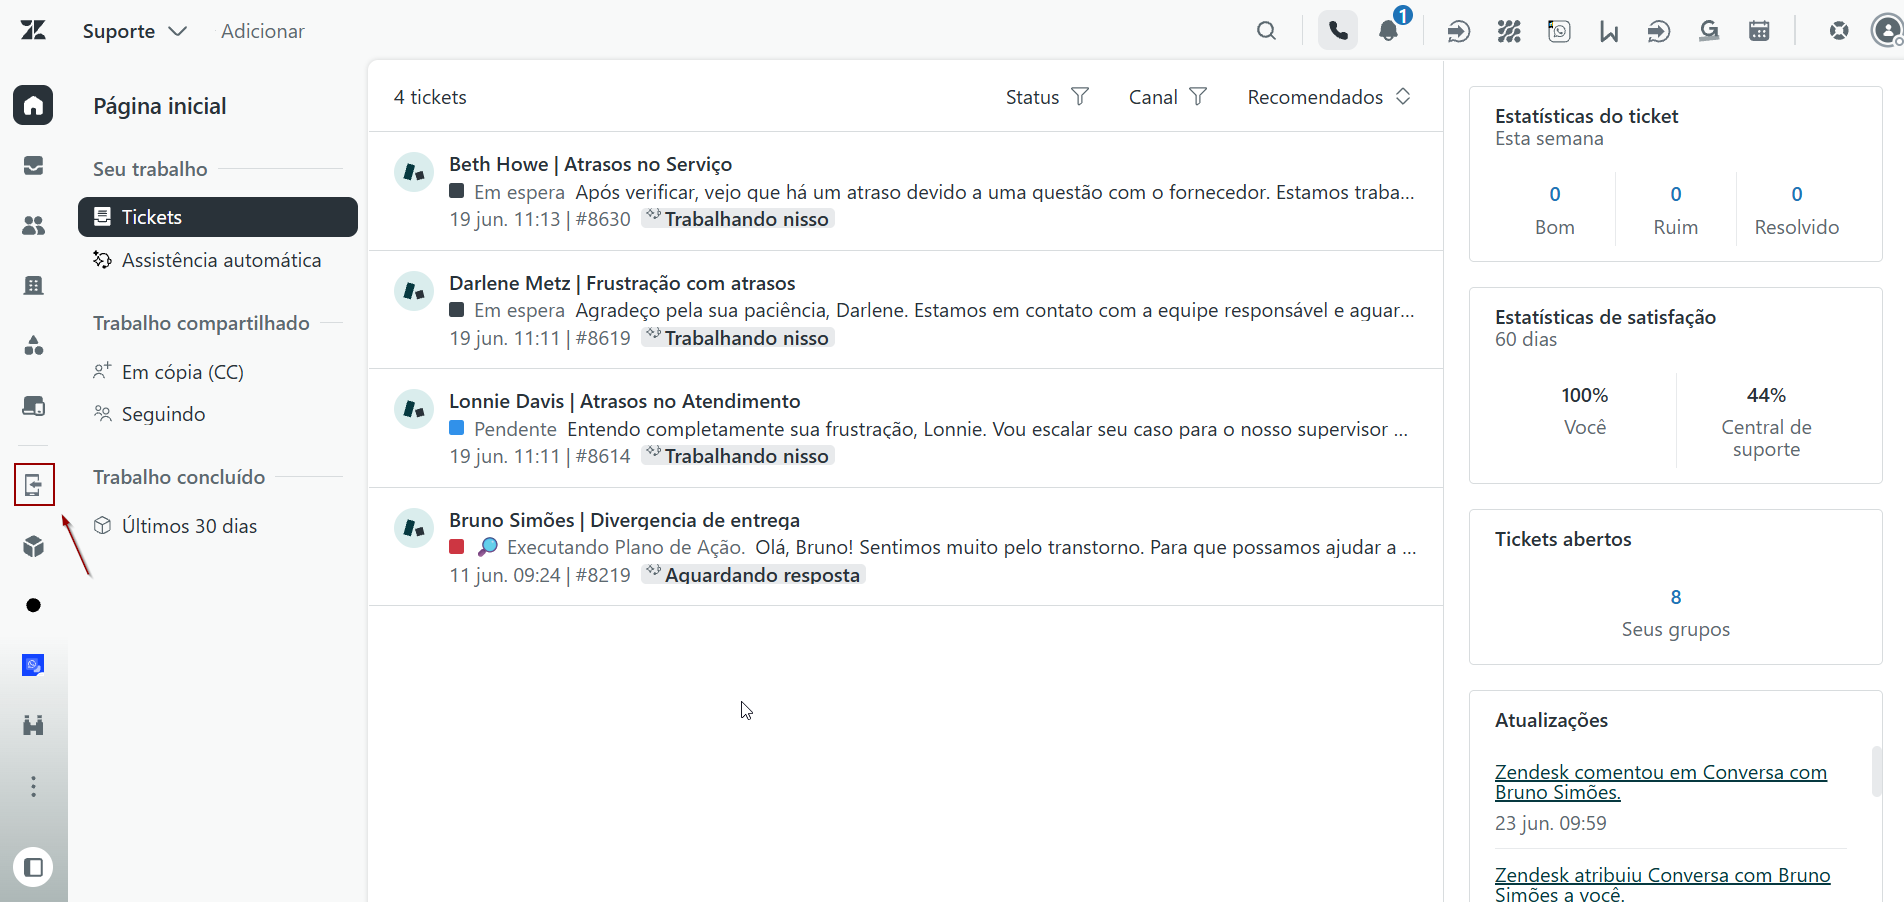Open the devices icon in sidebar
Screen dimensions: 1904x902
(33, 406)
